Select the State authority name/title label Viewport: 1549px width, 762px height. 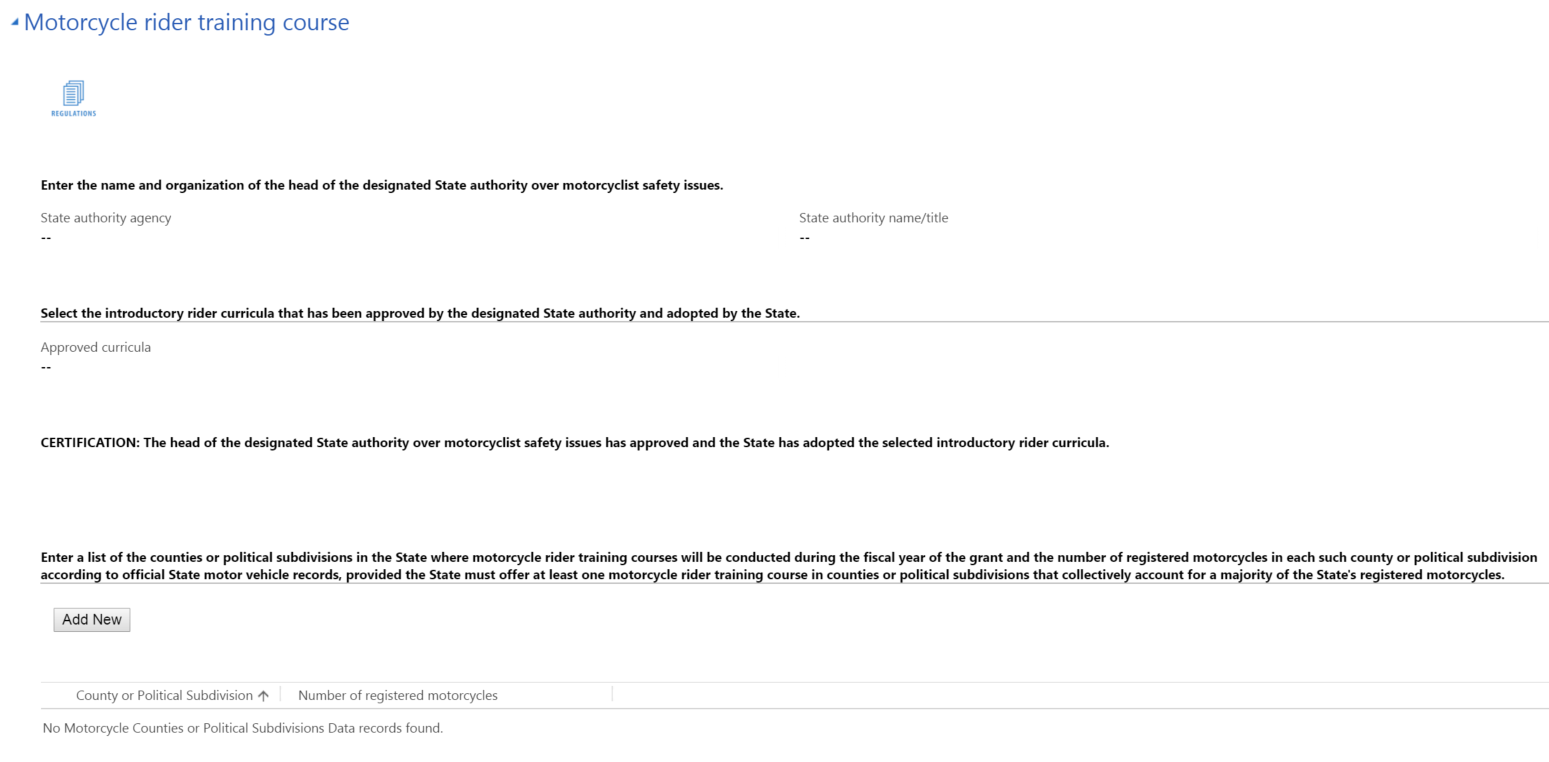(873, 218)
